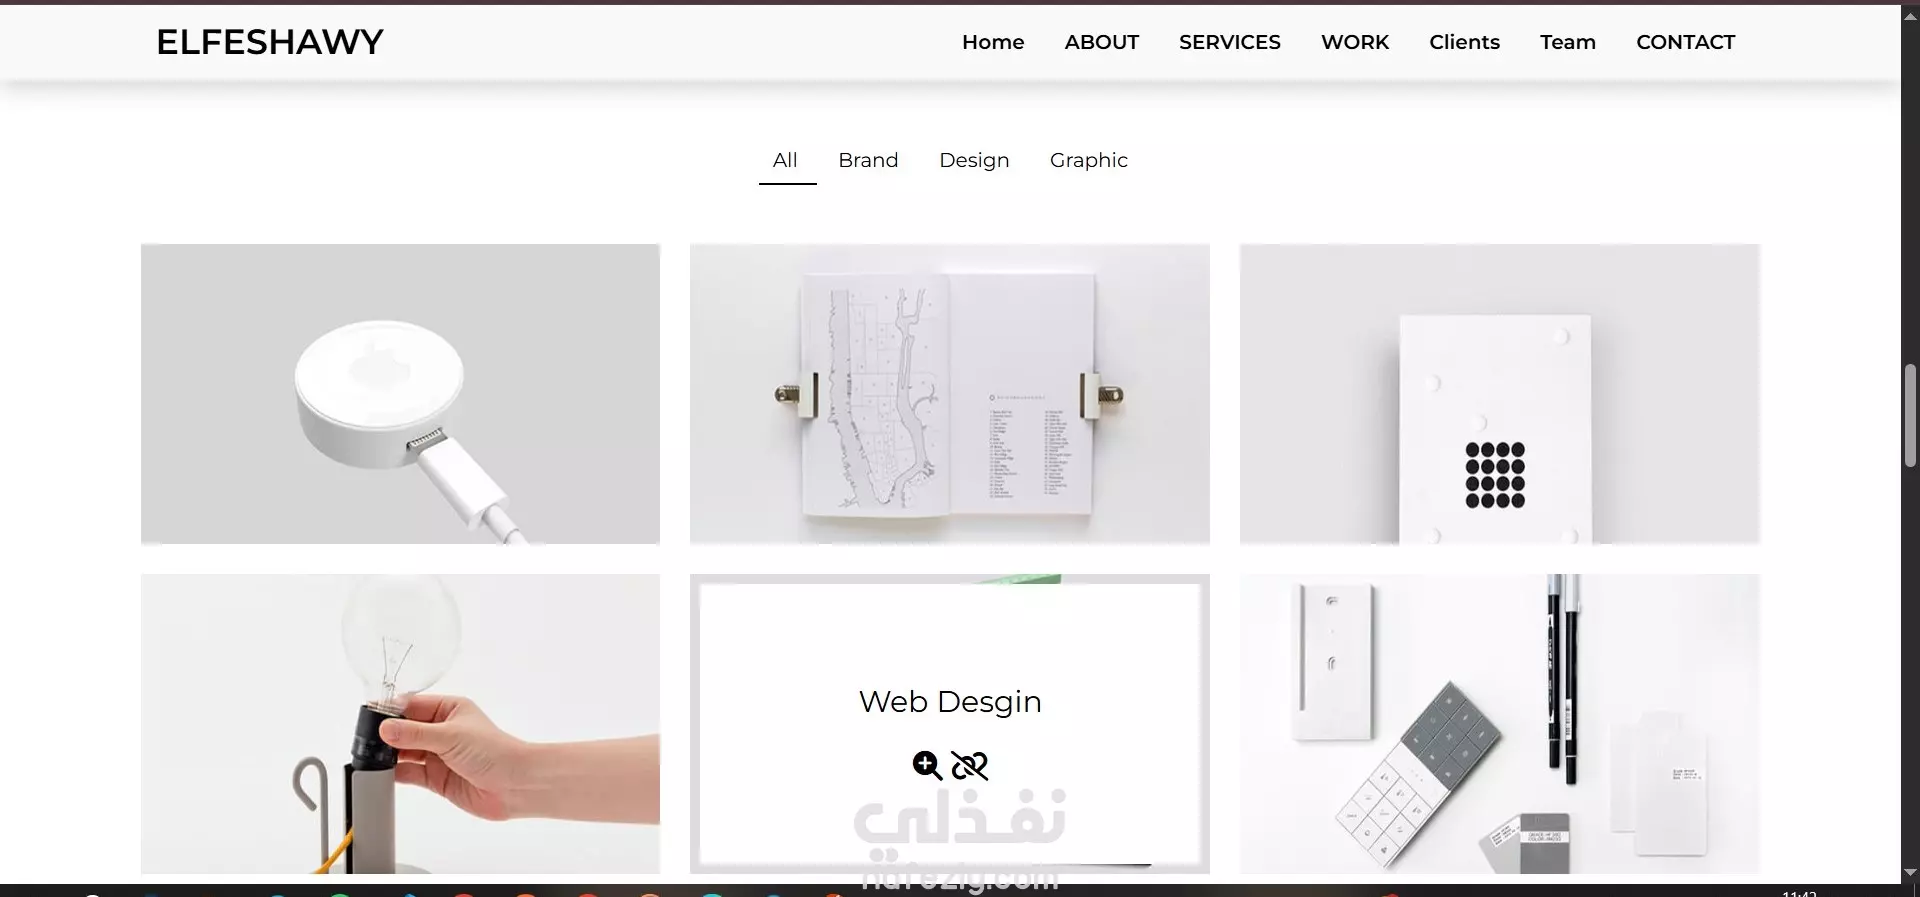Screen dimensions: 1920x897
Task: Select the All portfolio filter tab
Action: (786, 160)
